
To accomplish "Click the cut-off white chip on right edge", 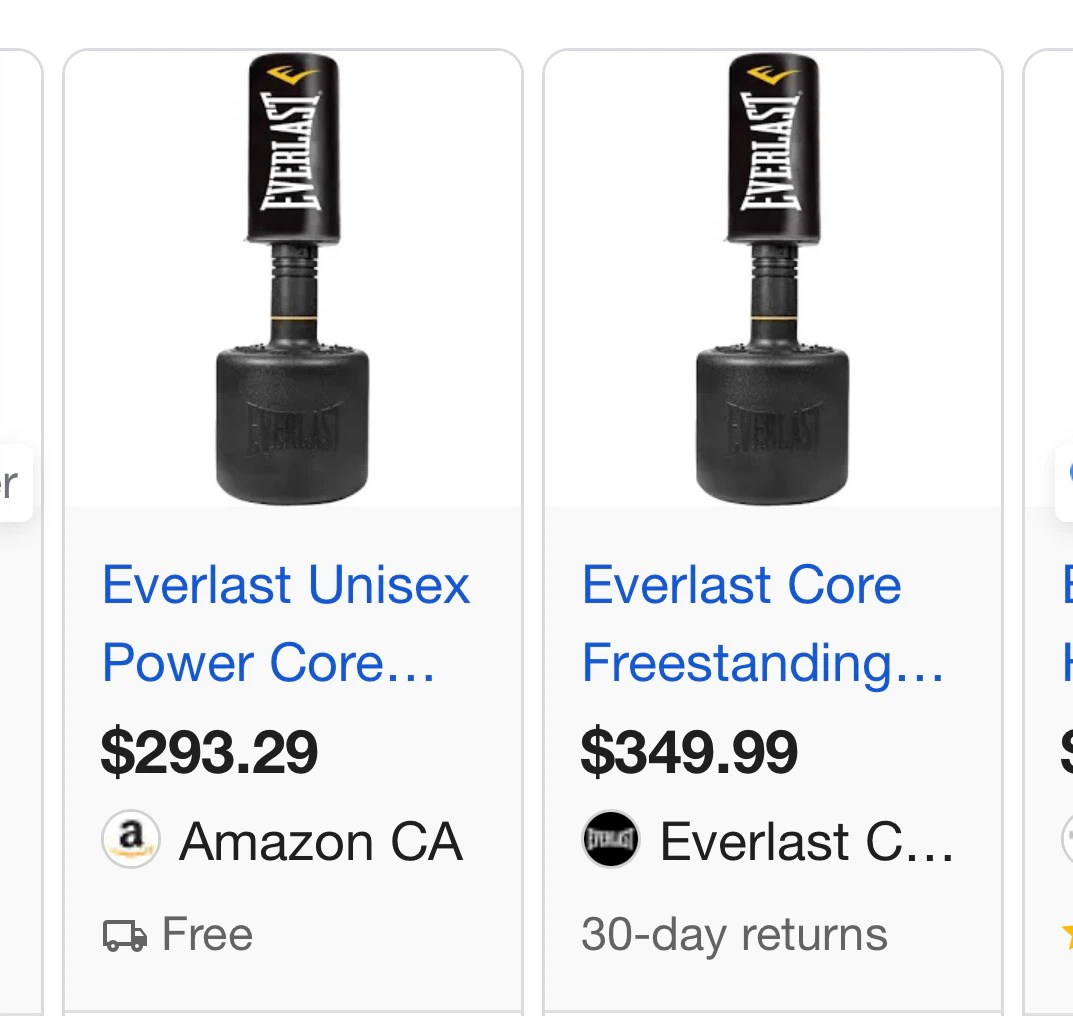I will [1064, 483].
